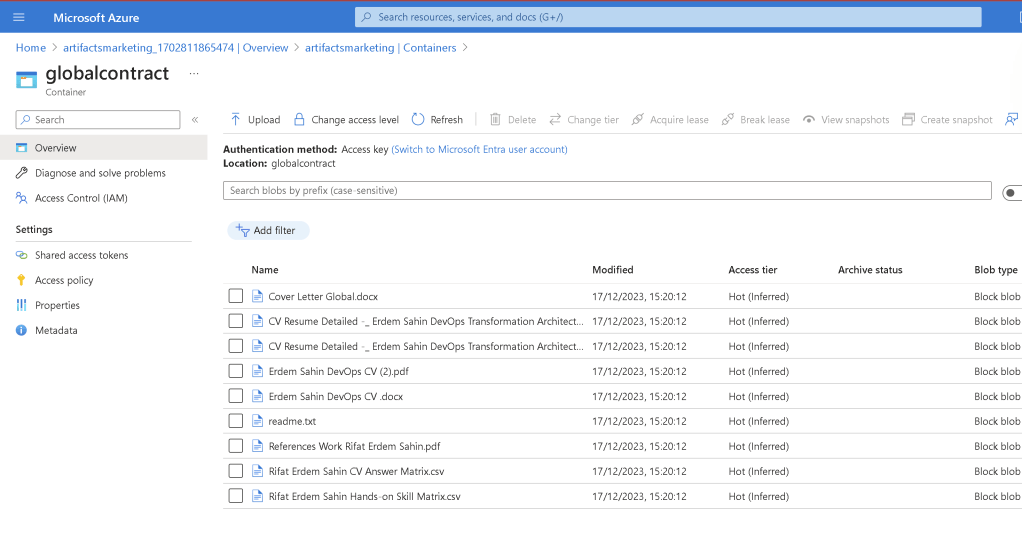Focus the sidebar Search box
Image resolution: width=1022 pixels, height=539 pixels.
(98, 120)
